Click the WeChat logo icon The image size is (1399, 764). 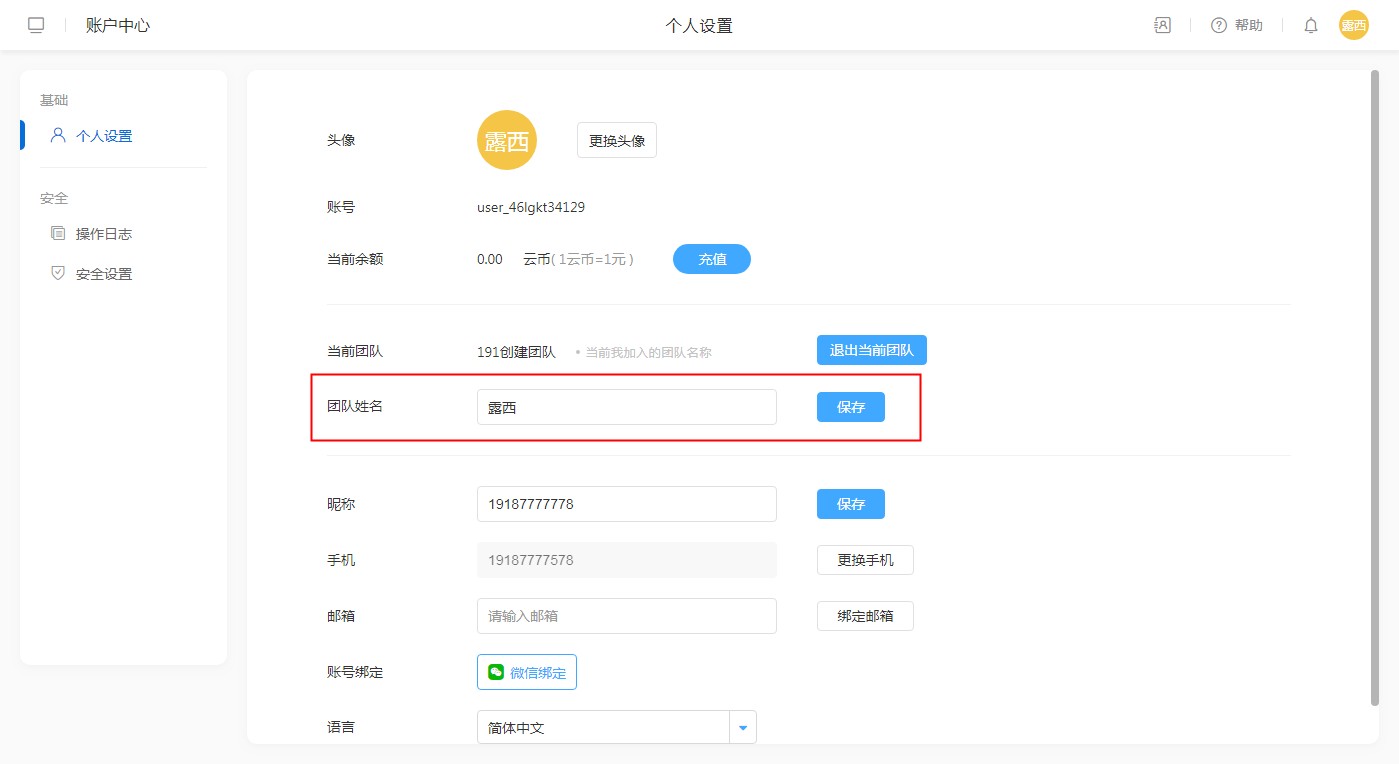[x=496, y=672]
